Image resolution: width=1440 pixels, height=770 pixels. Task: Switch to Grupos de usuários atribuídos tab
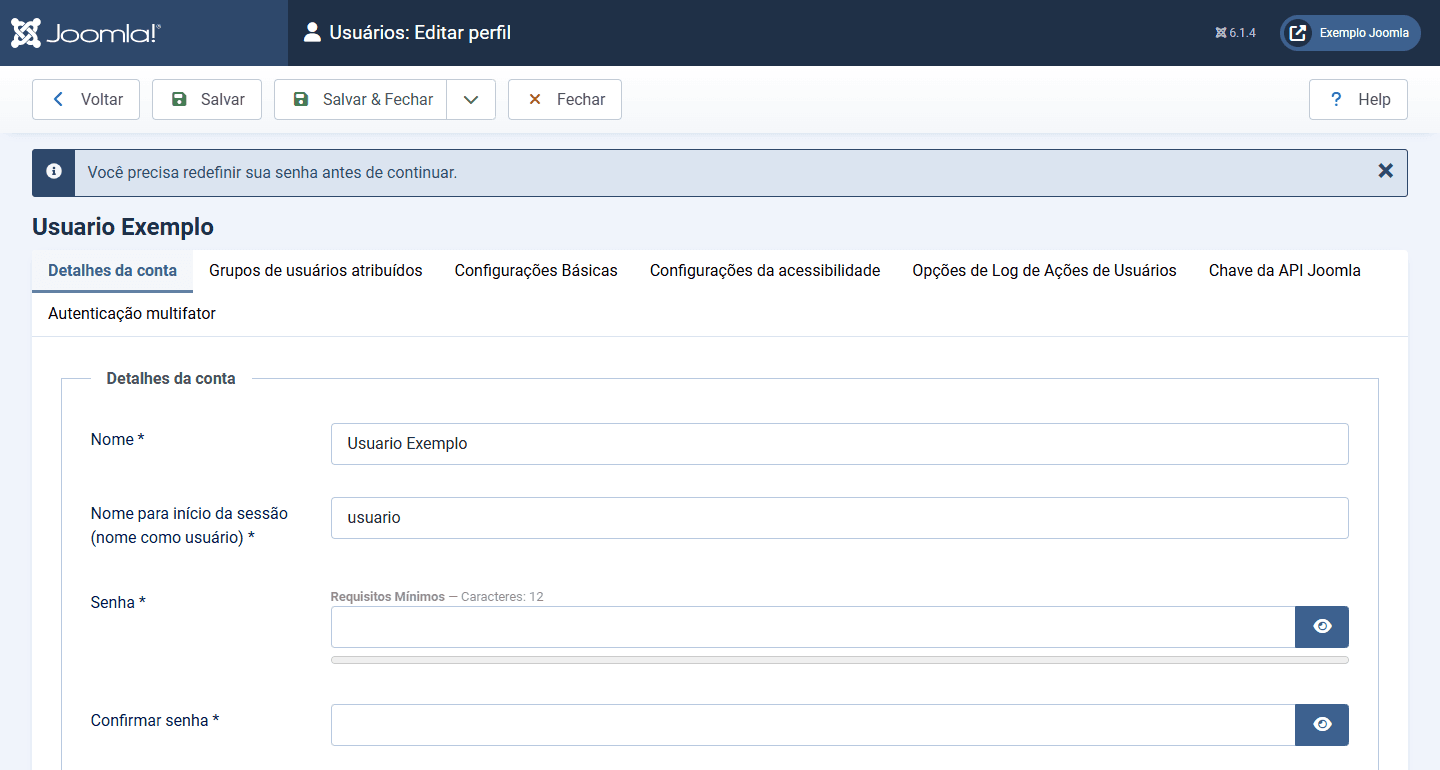pos(316,271)
